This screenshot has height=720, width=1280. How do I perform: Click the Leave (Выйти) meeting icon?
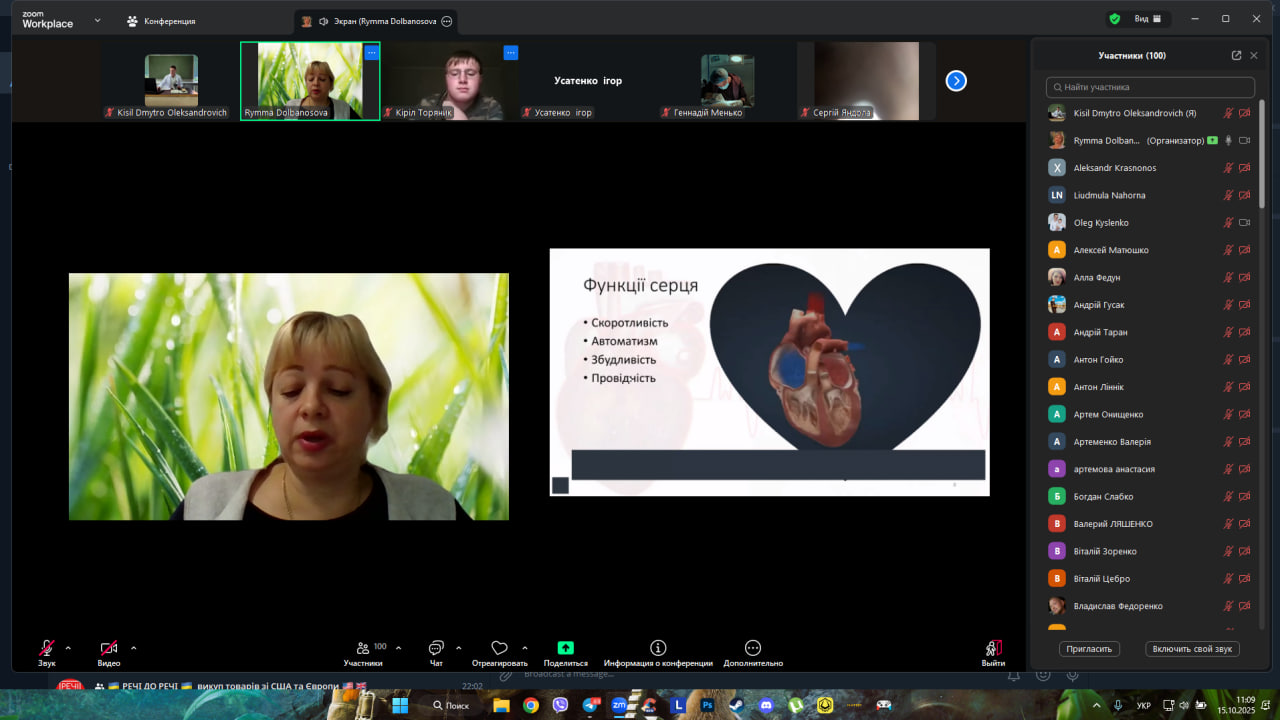(993, 648)
